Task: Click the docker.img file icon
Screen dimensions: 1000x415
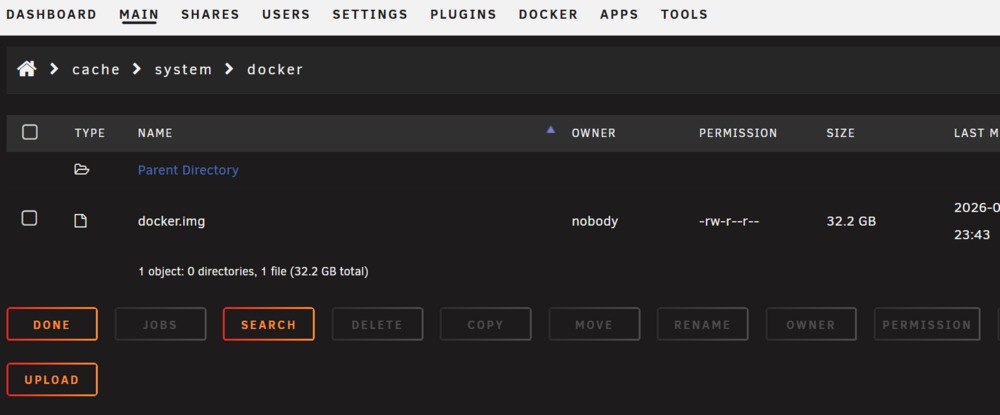Action: tap(80, 221)
